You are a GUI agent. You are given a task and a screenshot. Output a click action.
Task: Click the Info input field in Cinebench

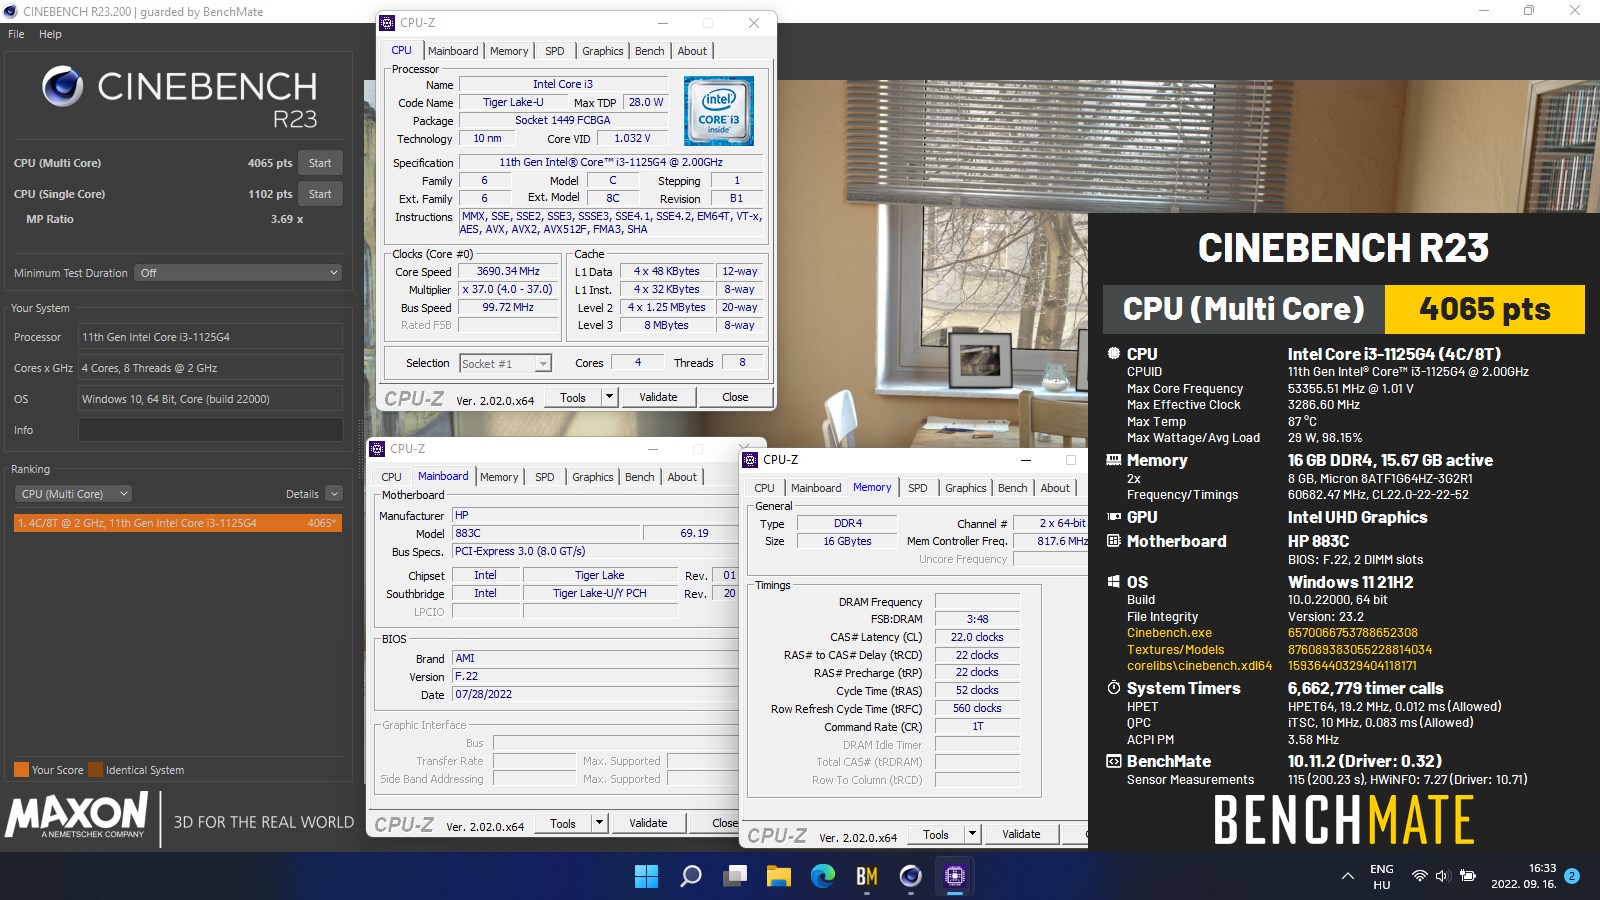210,430
